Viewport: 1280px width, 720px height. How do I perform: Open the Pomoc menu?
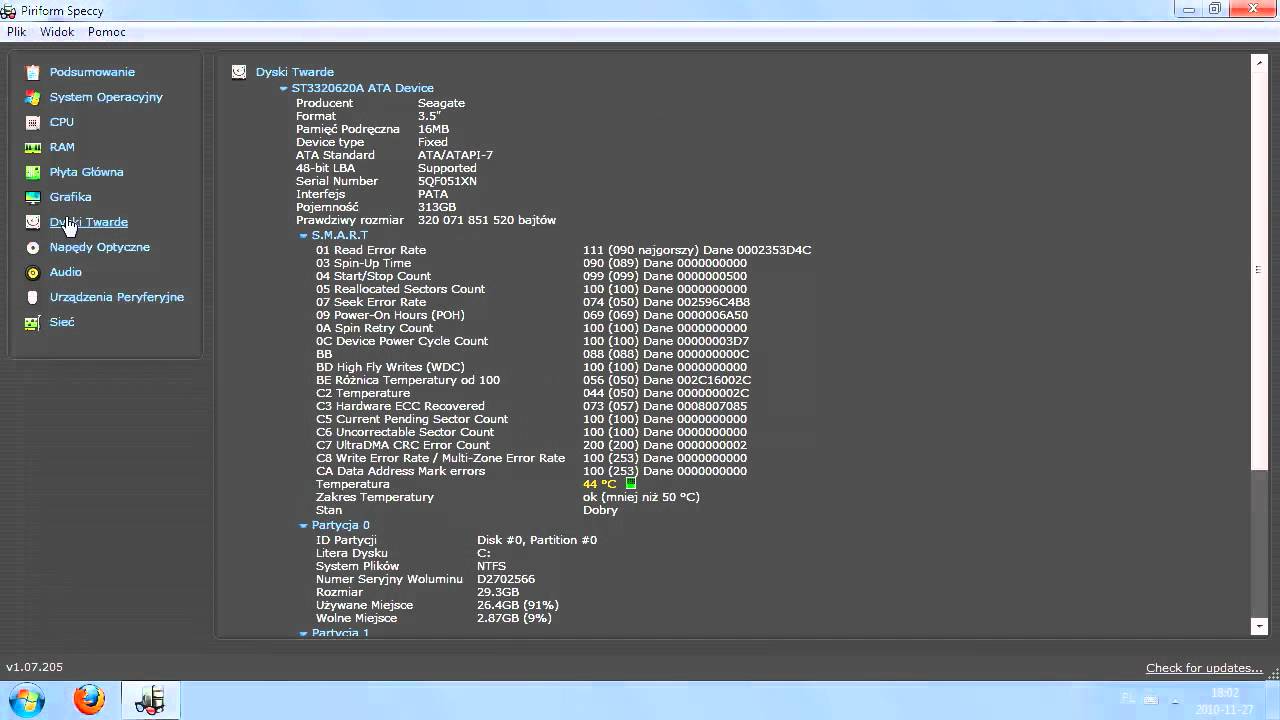[107, 32]
